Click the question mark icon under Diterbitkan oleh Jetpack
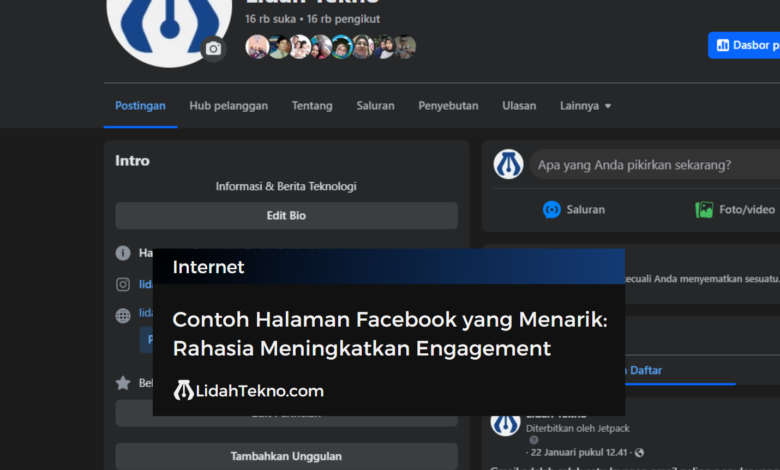780x470 pixels. pyautogui.click(x=534, y=440)
